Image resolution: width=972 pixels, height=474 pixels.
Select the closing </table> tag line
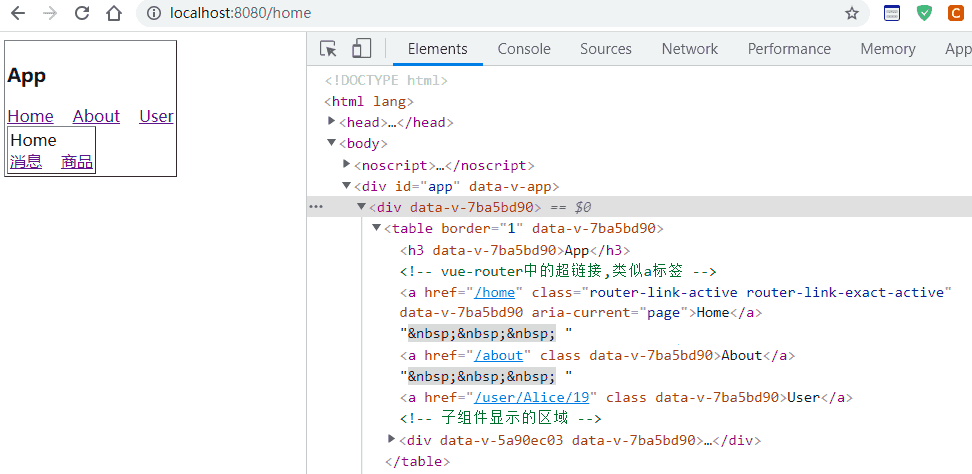click(x=417, y=462)
